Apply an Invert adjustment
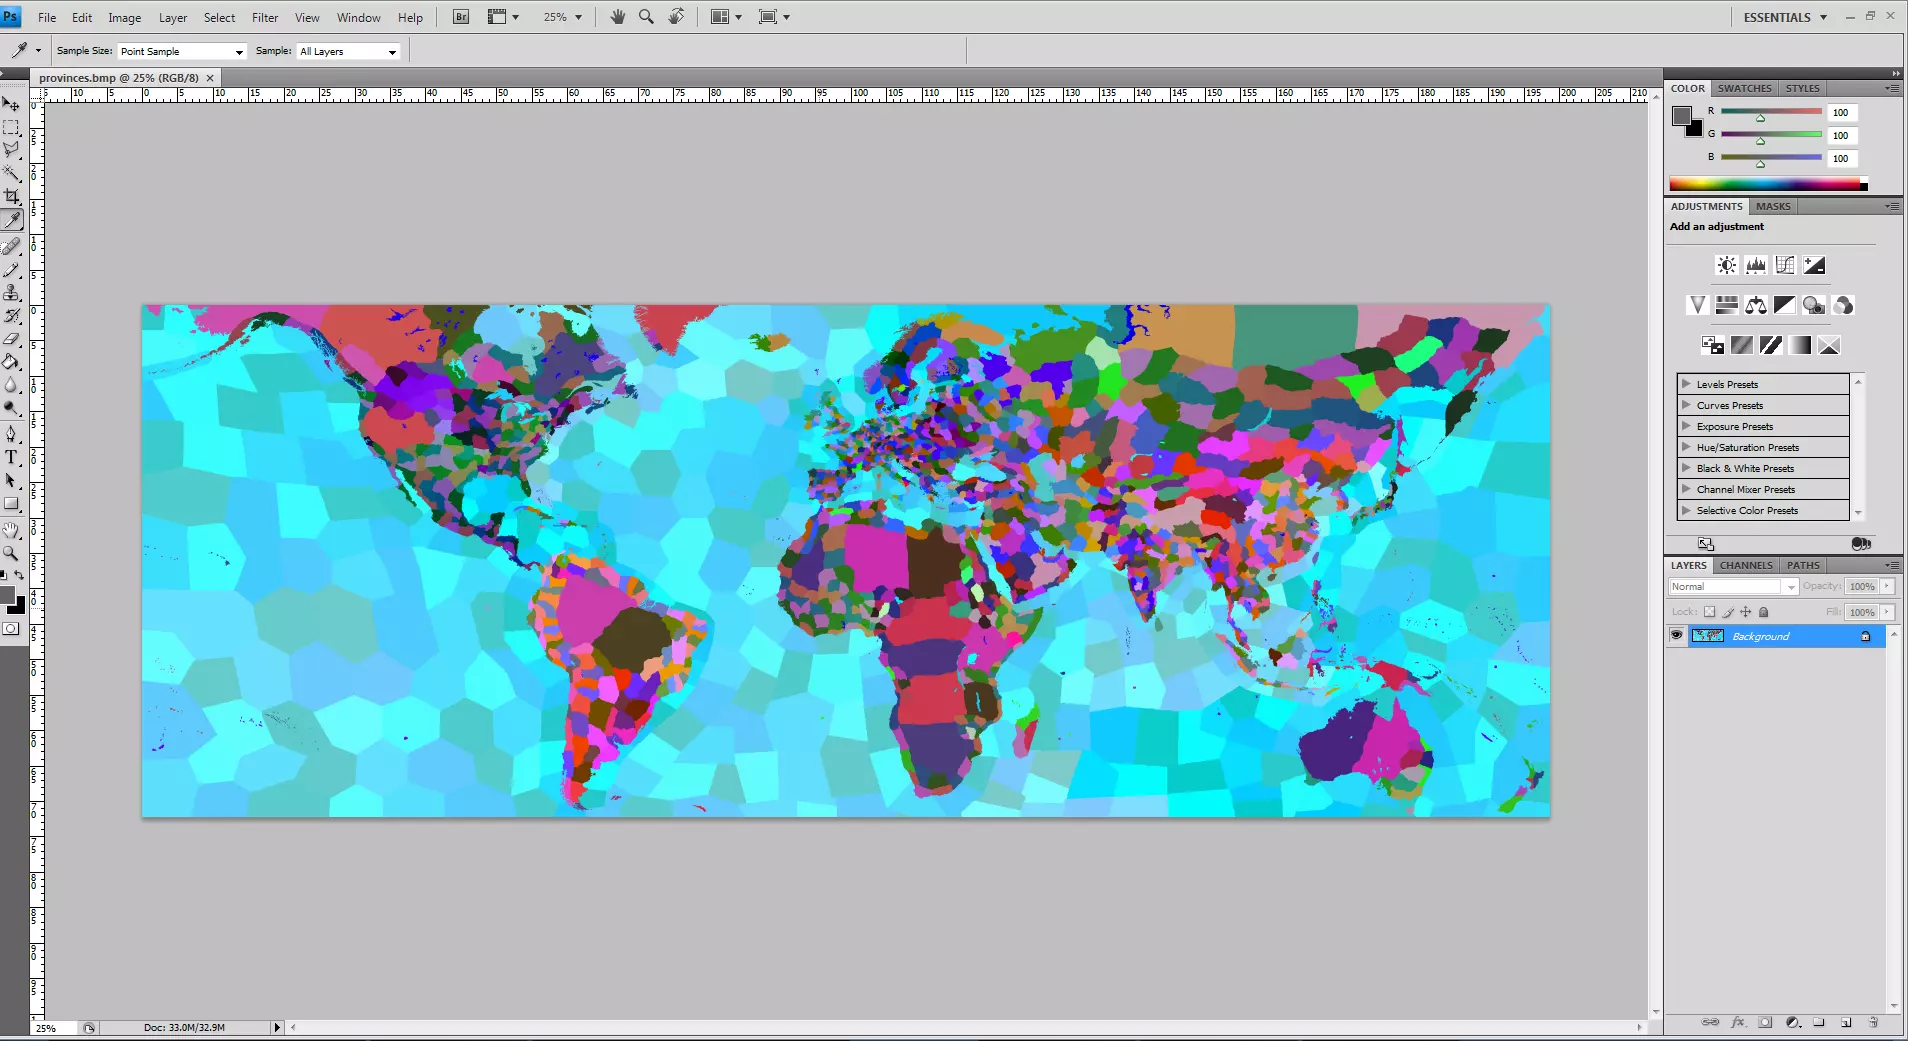1908x1041 pixels. coord(1712,345)
